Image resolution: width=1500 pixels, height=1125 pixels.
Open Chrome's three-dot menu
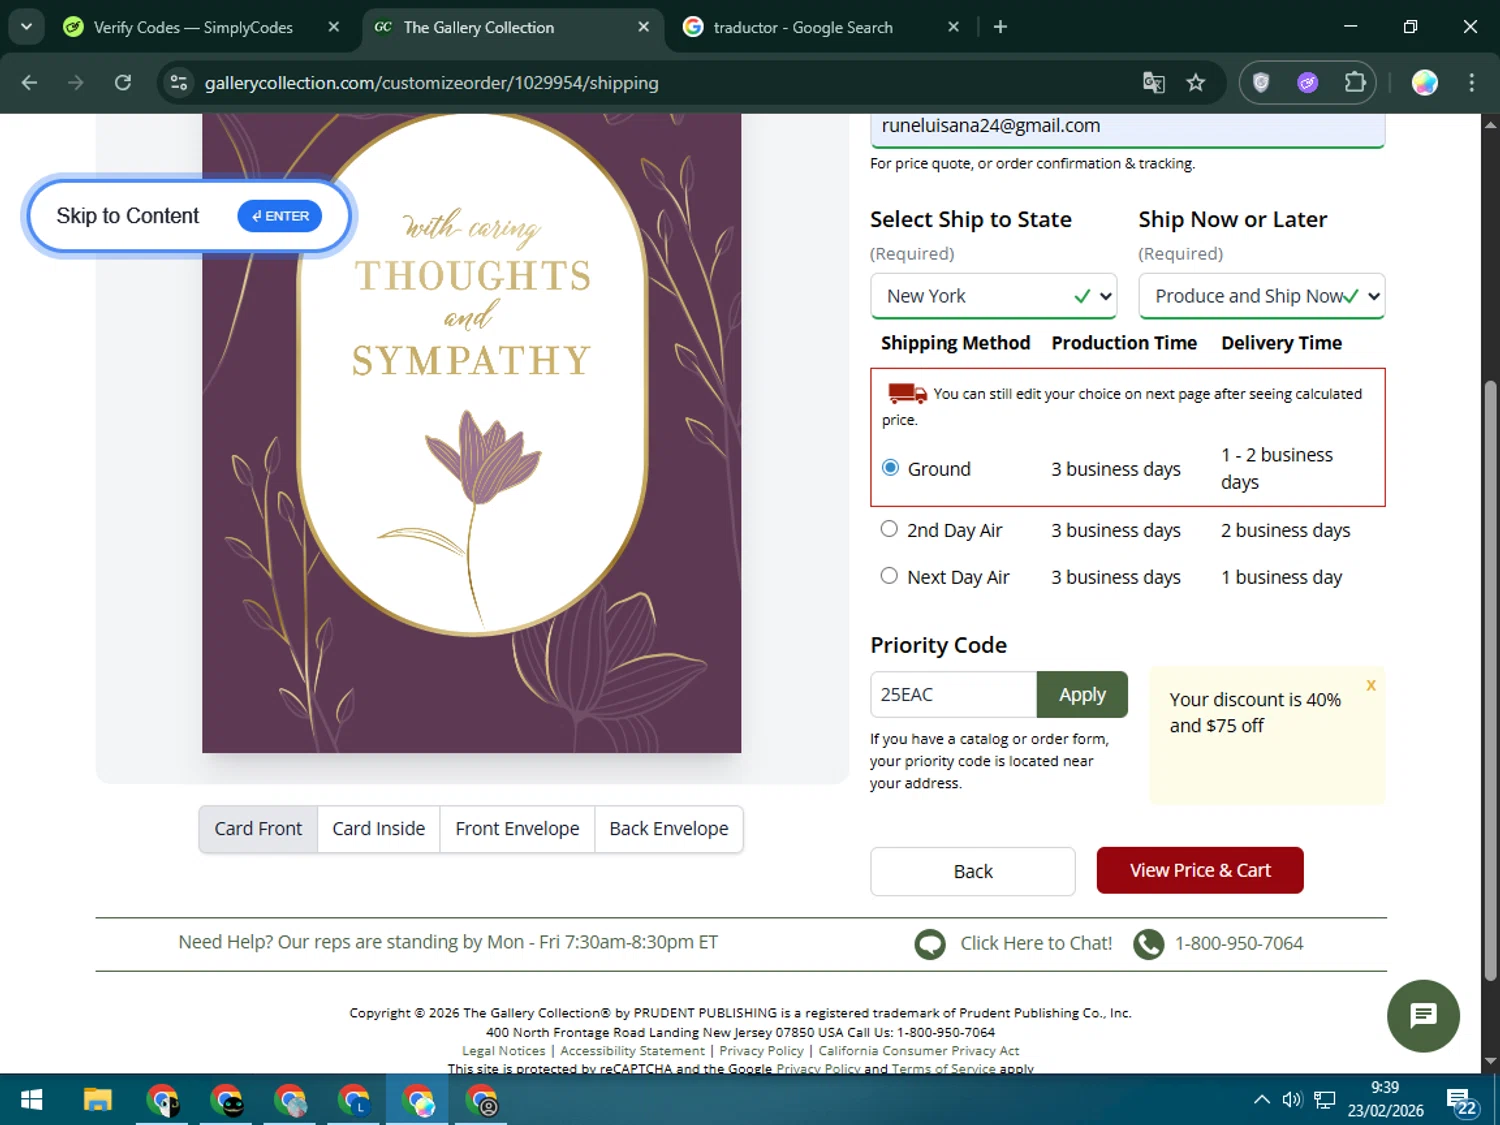click(1471, 83)
